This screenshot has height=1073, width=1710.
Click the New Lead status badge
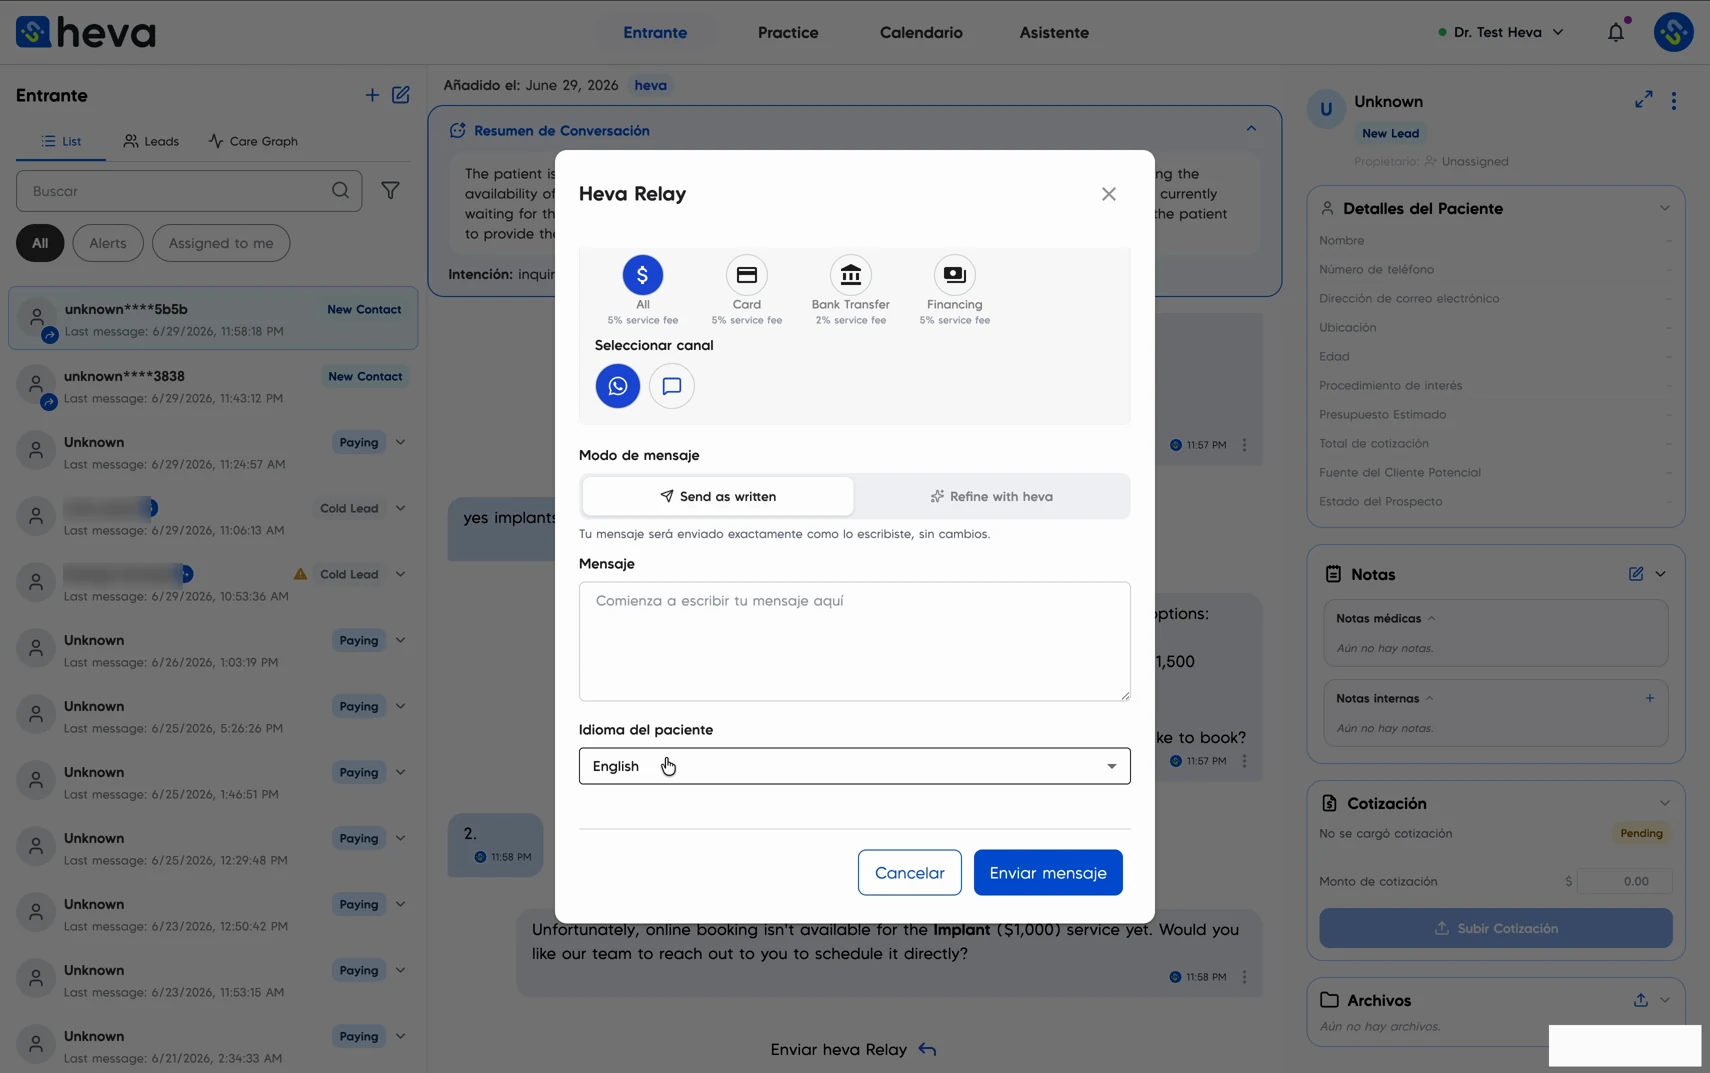coord(1390,133)
